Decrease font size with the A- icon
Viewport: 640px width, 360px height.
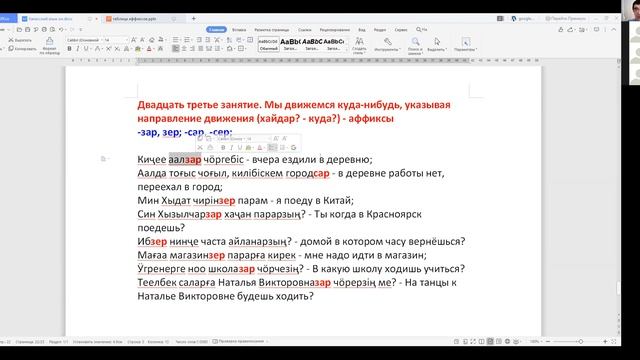[142, 40]
